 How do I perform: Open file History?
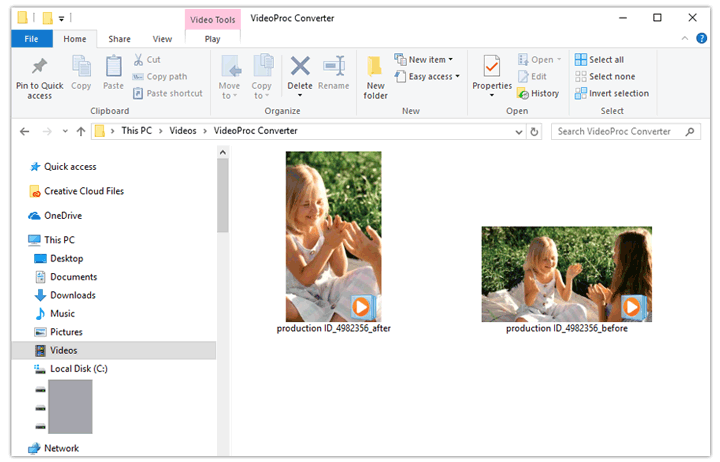point(538,94)
